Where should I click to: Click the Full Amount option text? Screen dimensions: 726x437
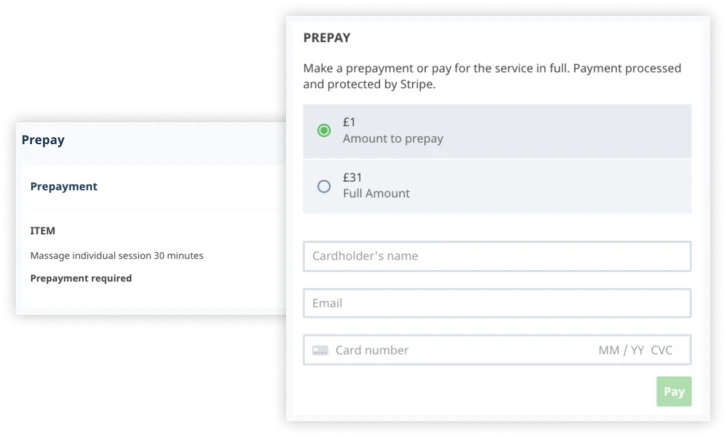point(376,194)
